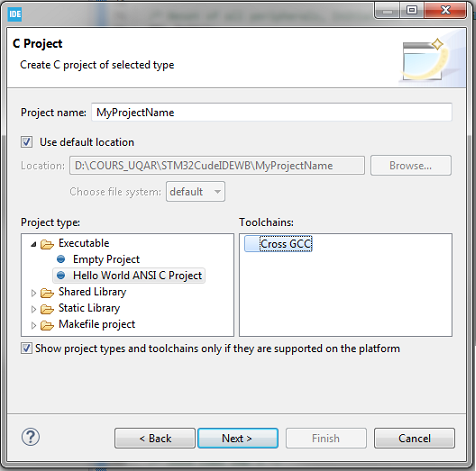The image size is (476, 471).
Task: Click the IDE logo in title bar
Action: (x=15, y=14)
